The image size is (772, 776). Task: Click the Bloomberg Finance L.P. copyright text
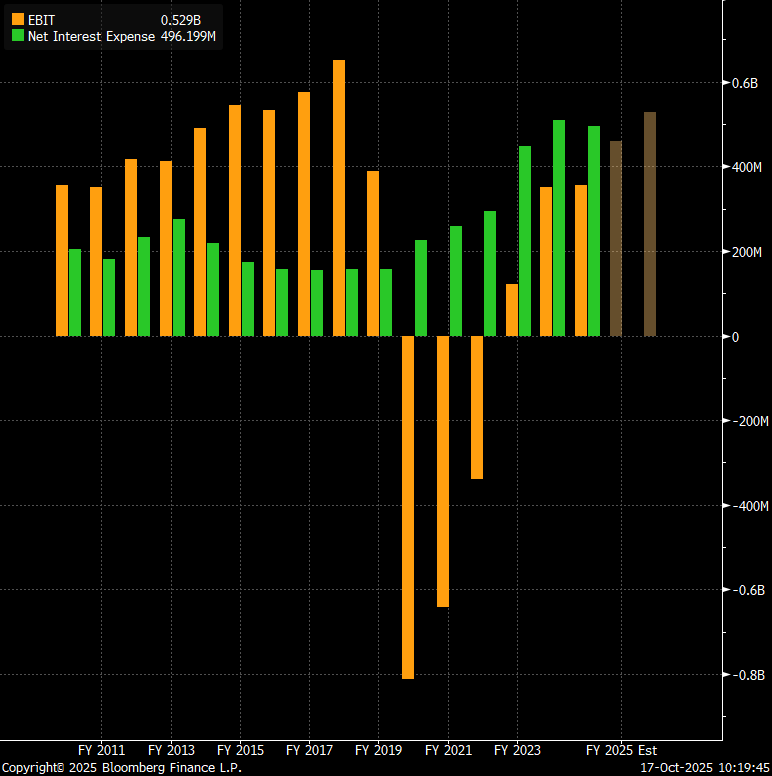tap(122, 768)
